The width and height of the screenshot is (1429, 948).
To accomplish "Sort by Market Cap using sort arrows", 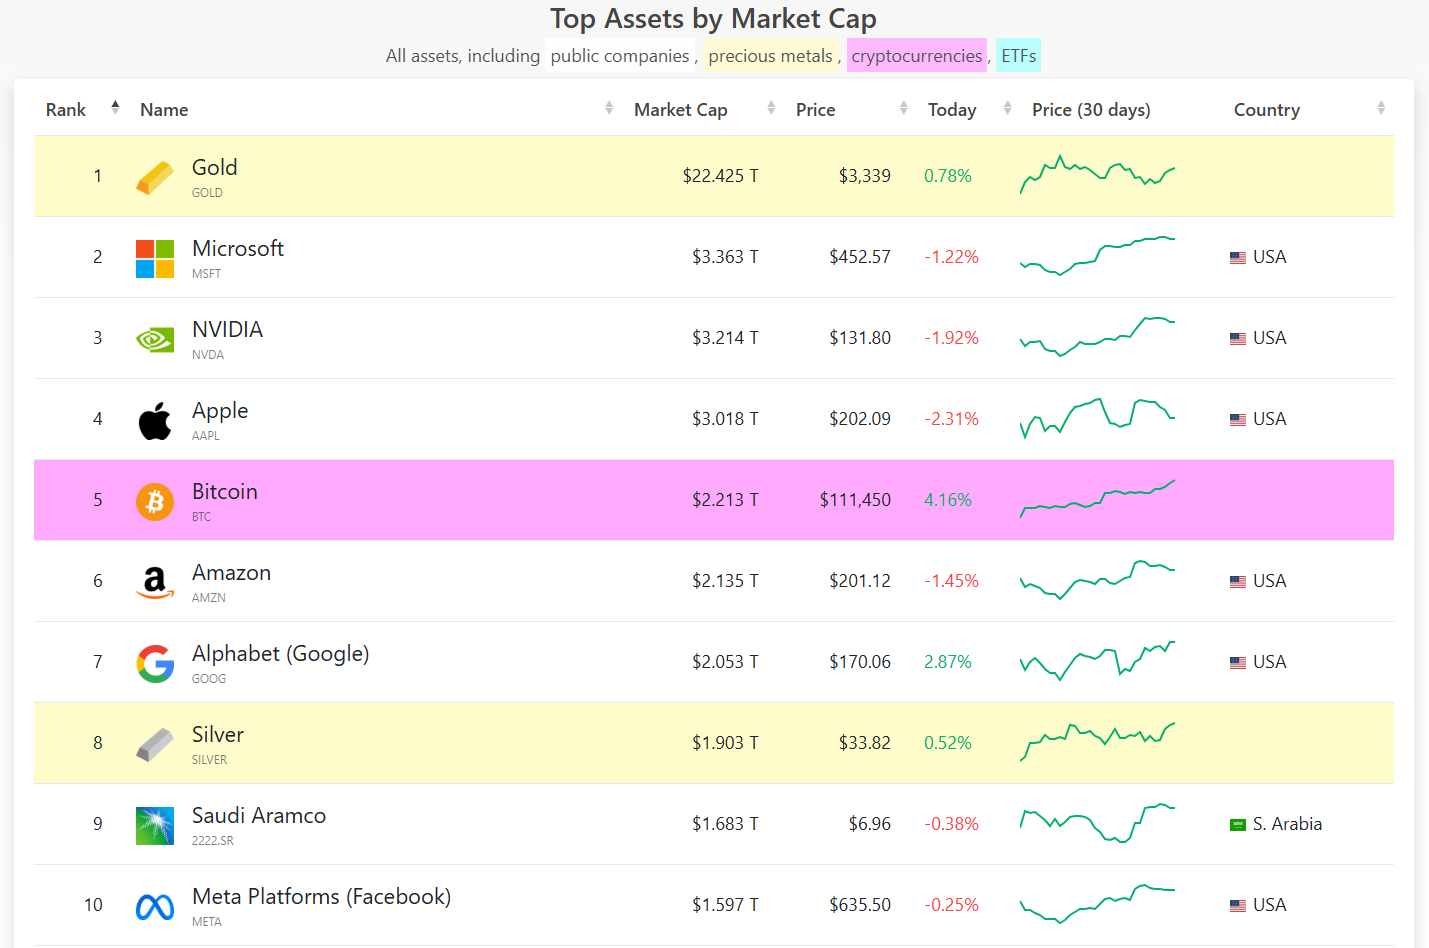I will point(771,108).
